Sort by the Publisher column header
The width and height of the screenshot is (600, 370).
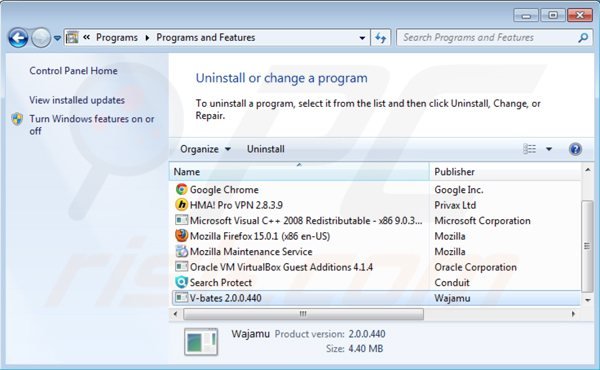pos(505,172)
